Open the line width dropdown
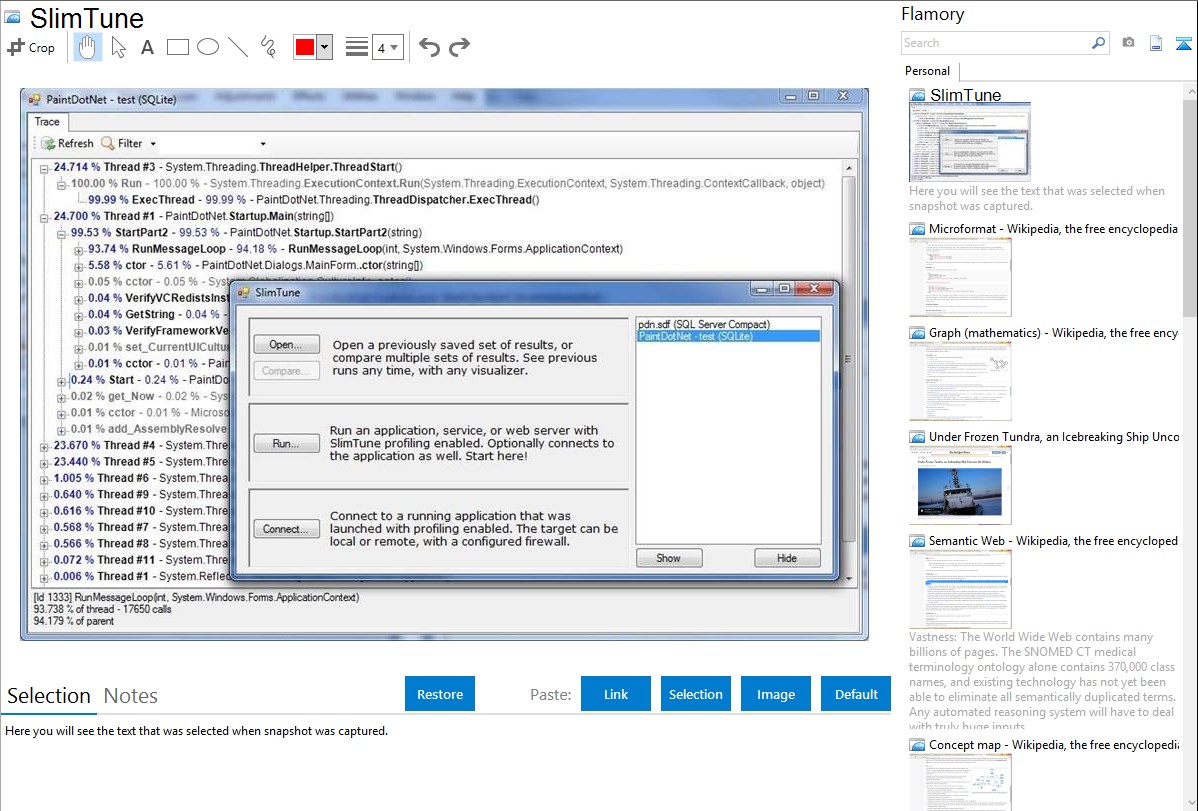1198x811 pixels. coord(387,47)
